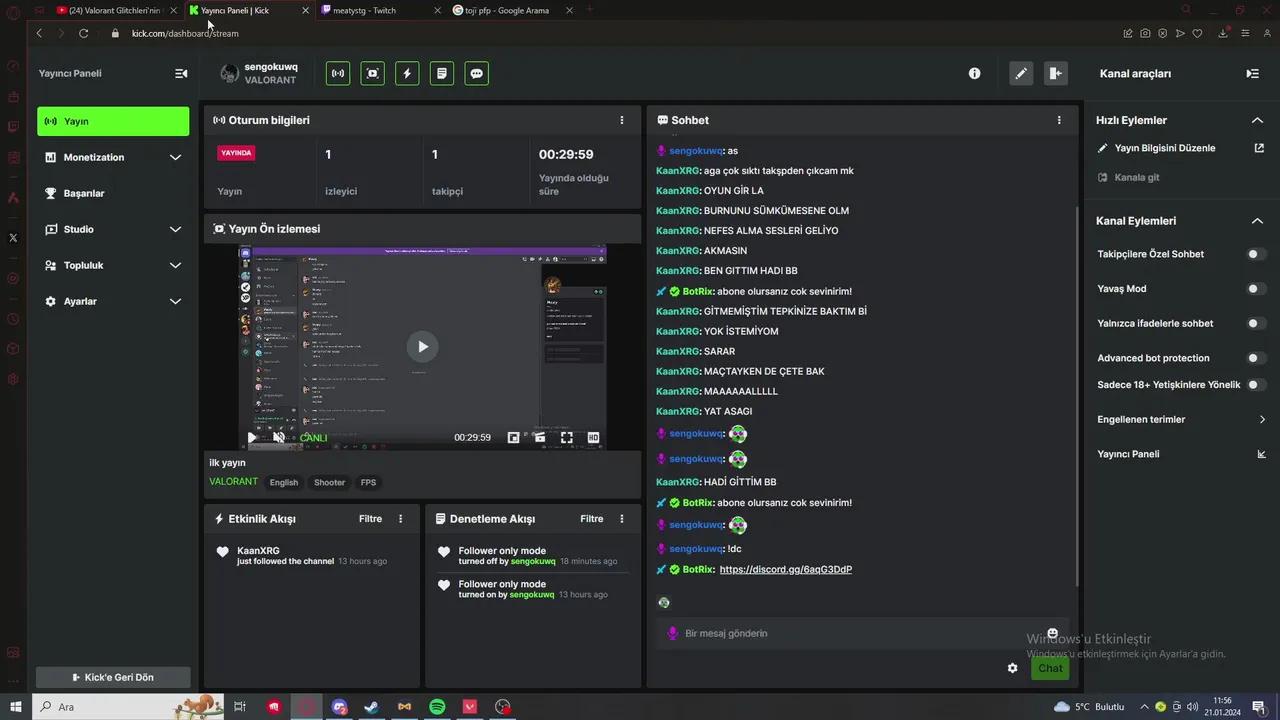1280x720 pixels.
Task: Open Steam from the taskbar
Action: (x=371, y=707)
